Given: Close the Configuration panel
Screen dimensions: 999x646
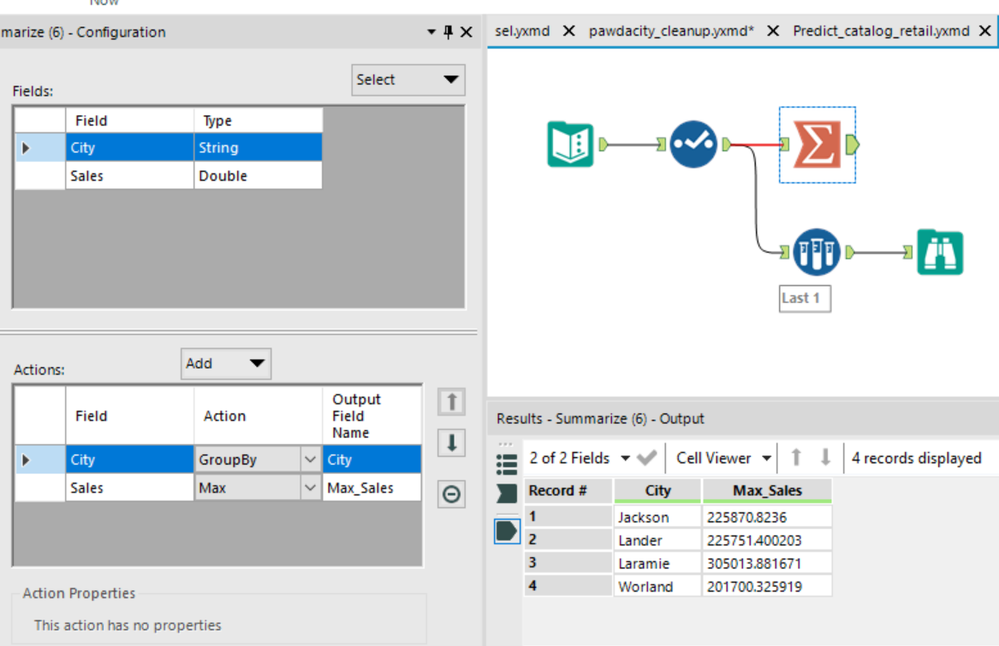Looking at the screenshot, I should pyautogui.click(x=466, y=32).
